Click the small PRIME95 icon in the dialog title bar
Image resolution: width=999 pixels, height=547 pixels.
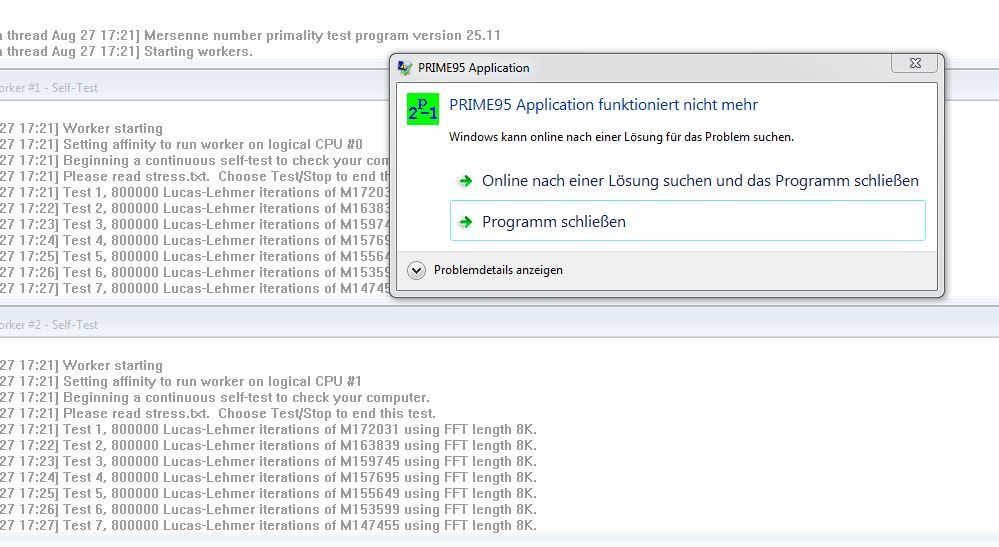pos(405,67)
